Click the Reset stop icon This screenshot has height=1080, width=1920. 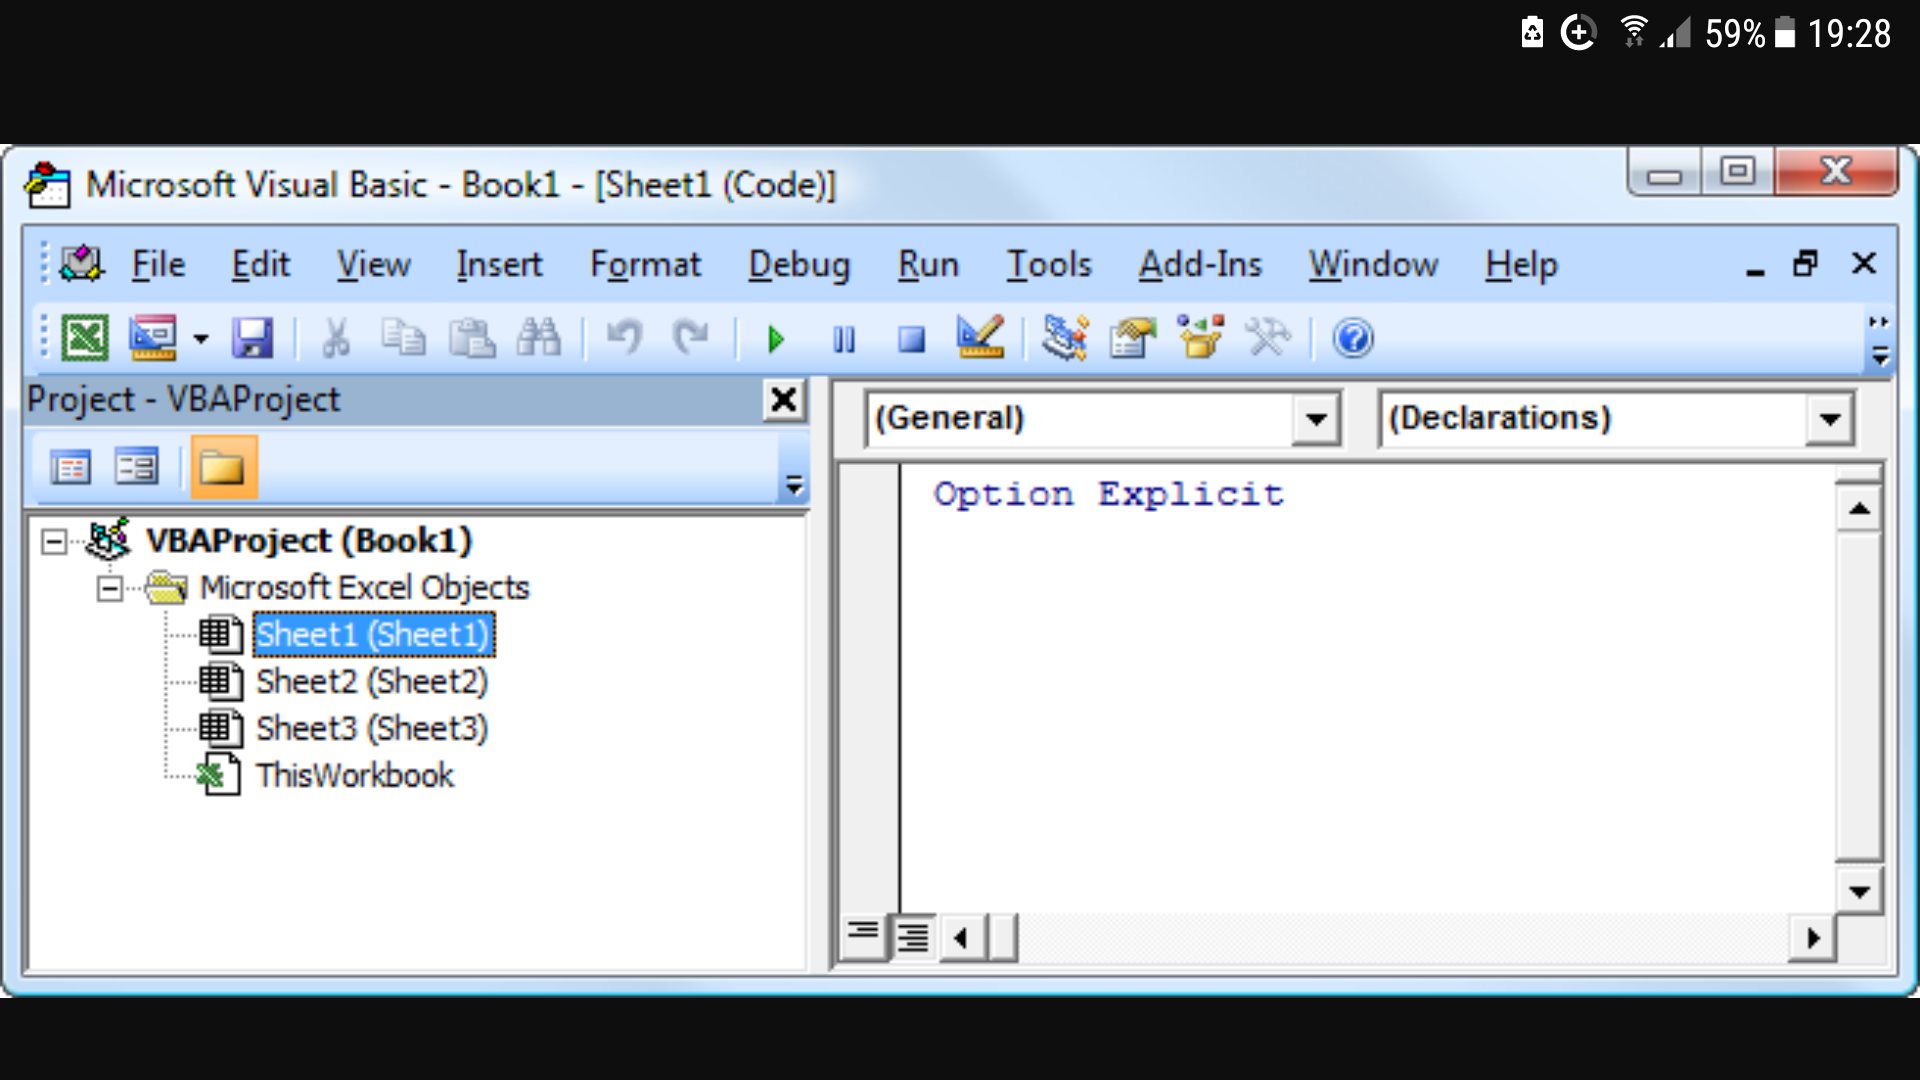point(911,340)
